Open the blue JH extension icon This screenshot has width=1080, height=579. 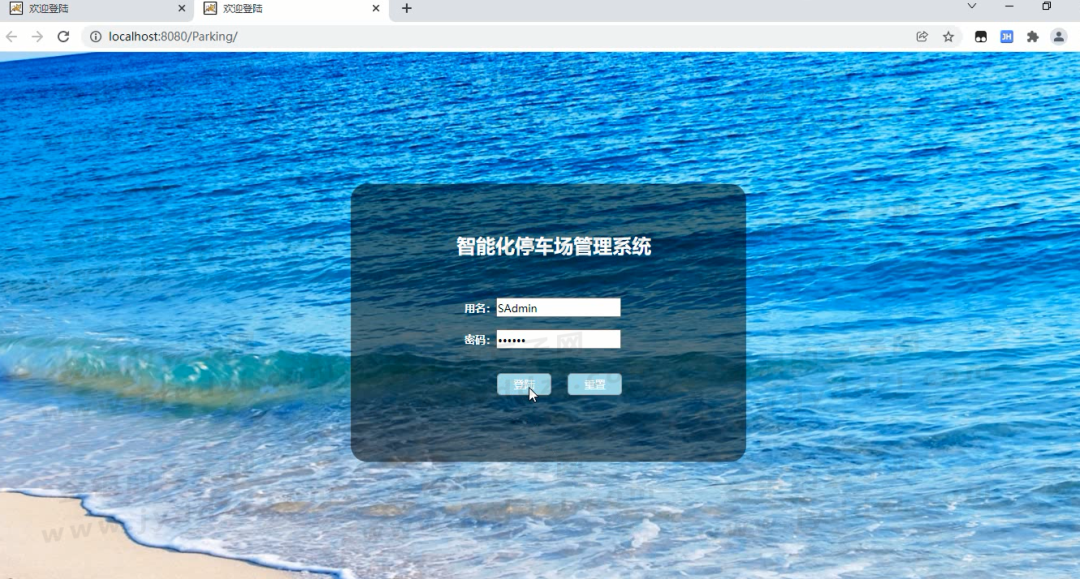1006,36
